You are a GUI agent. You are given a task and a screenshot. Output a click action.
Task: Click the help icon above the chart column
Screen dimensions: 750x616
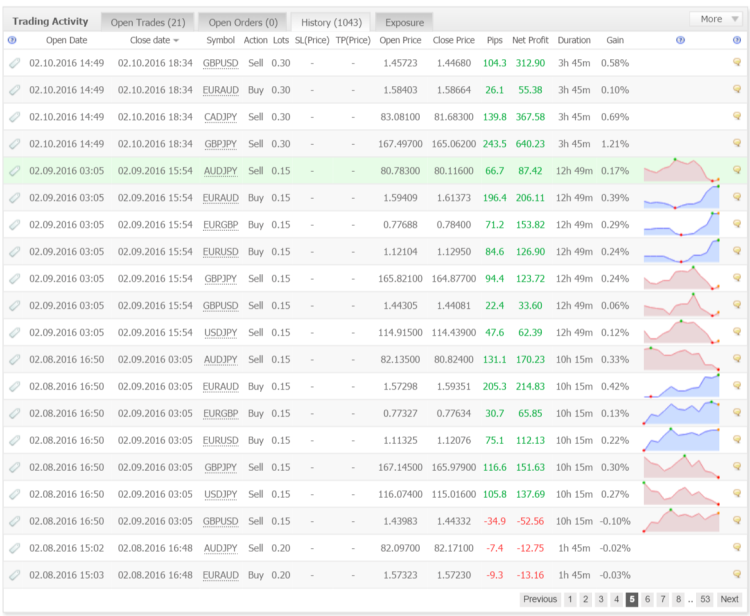coord(680,40)
